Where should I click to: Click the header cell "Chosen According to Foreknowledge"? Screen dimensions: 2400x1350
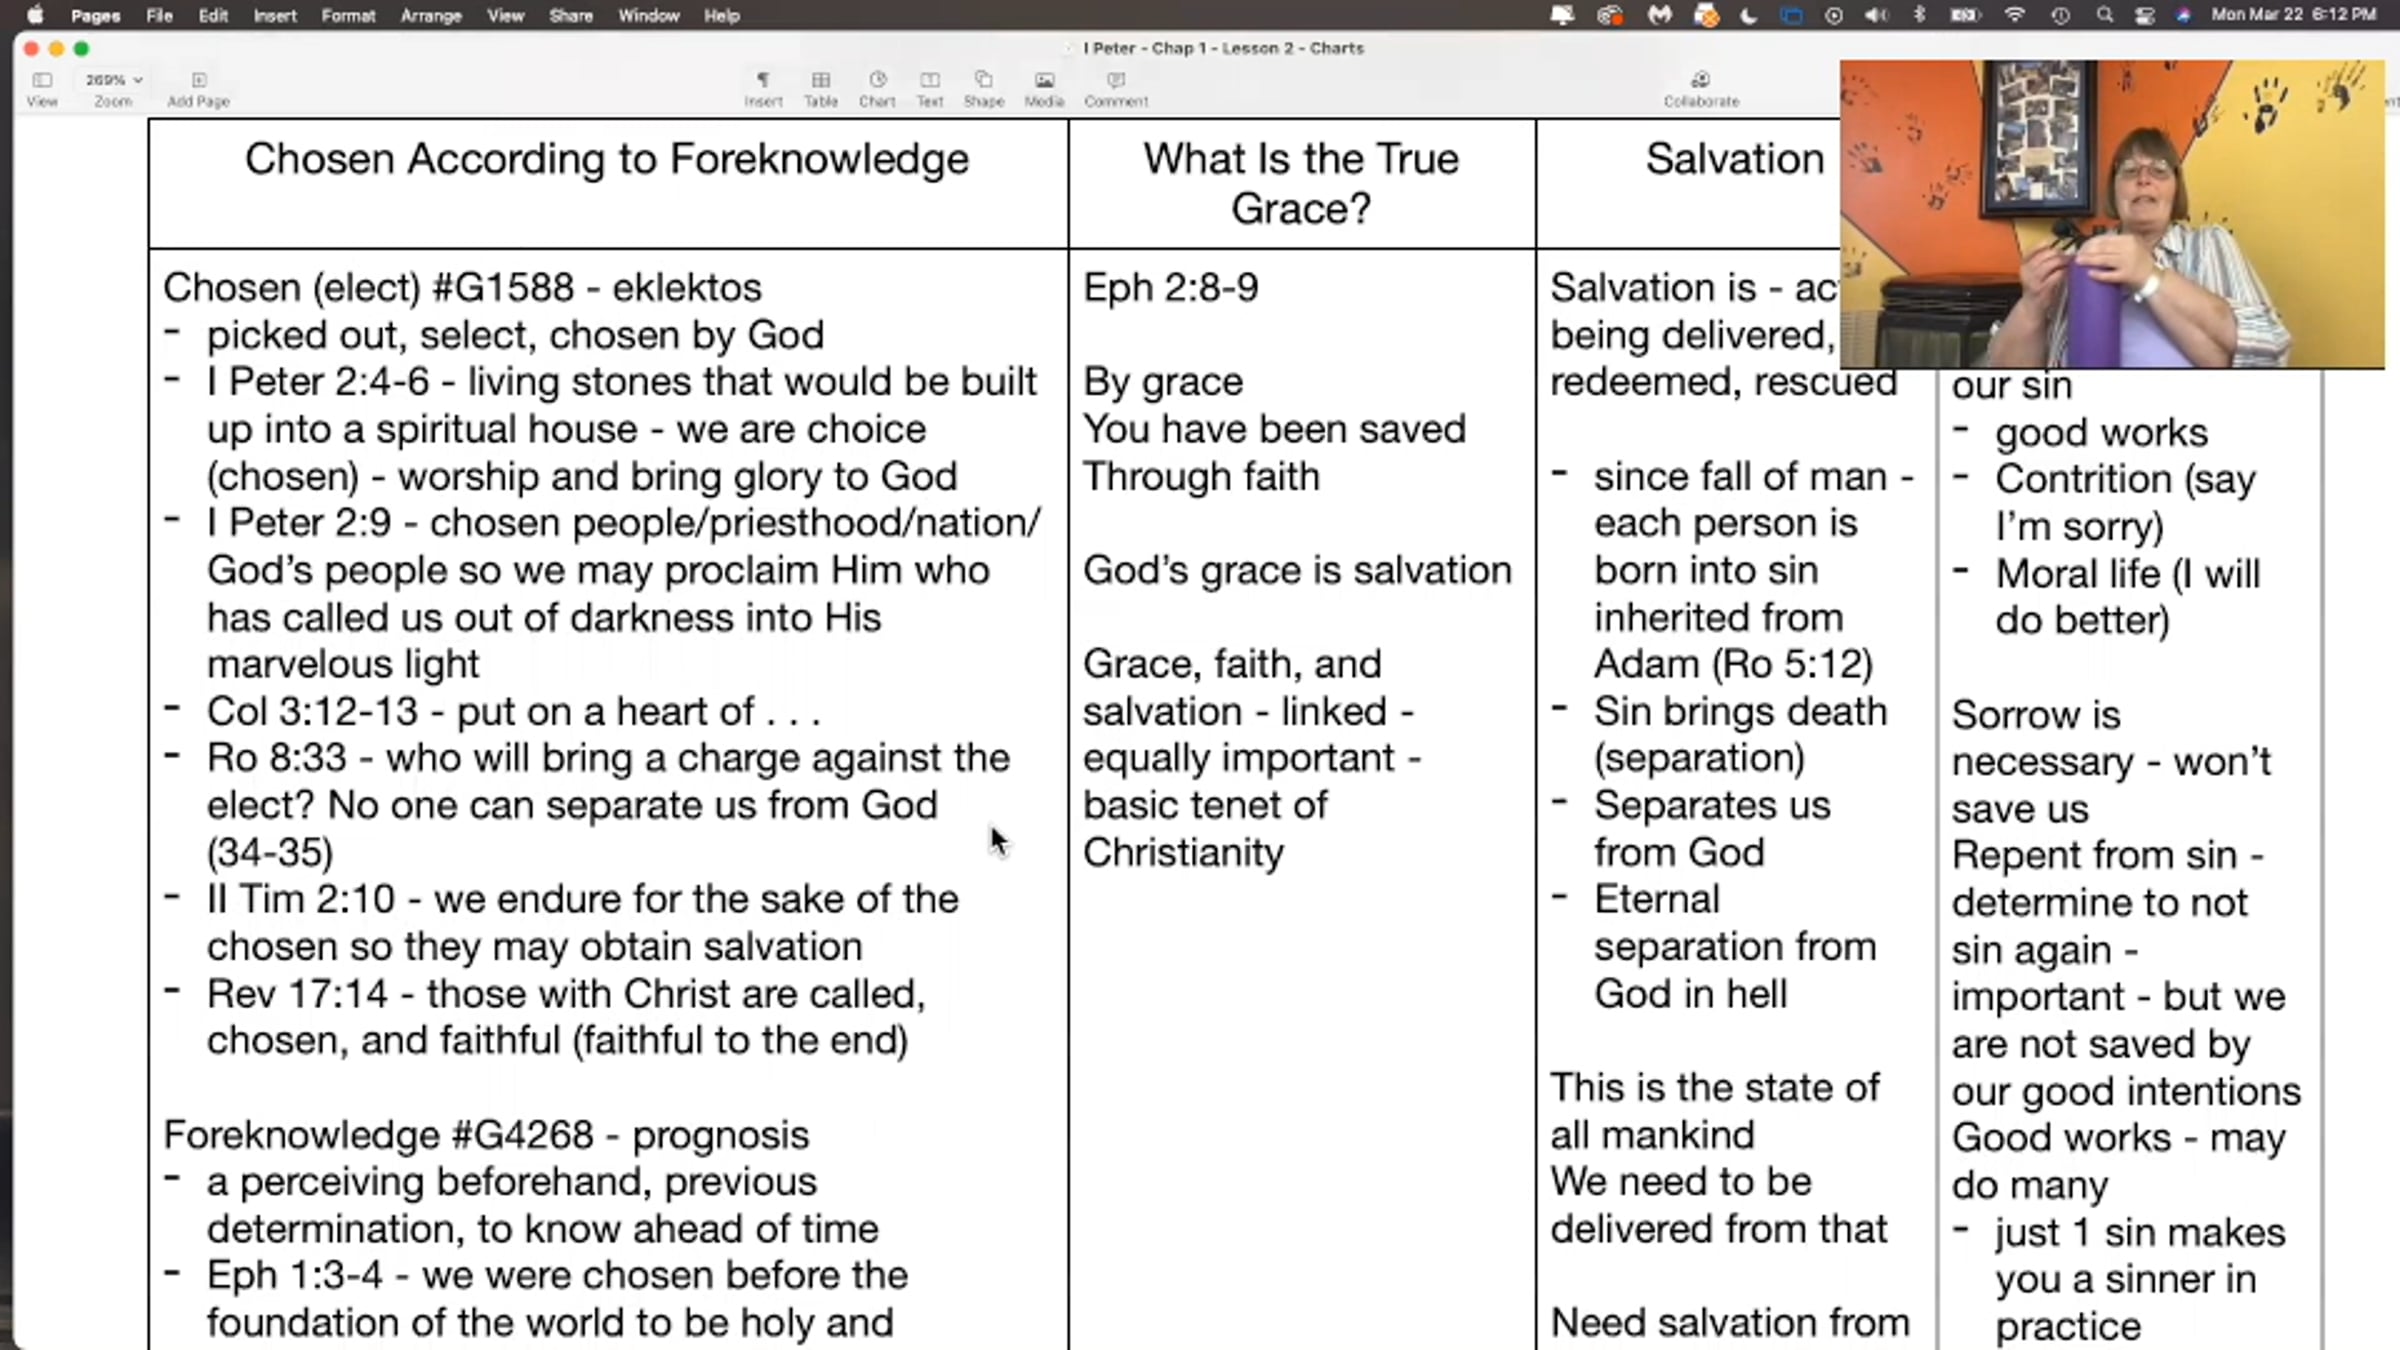(x=607, y=184)
